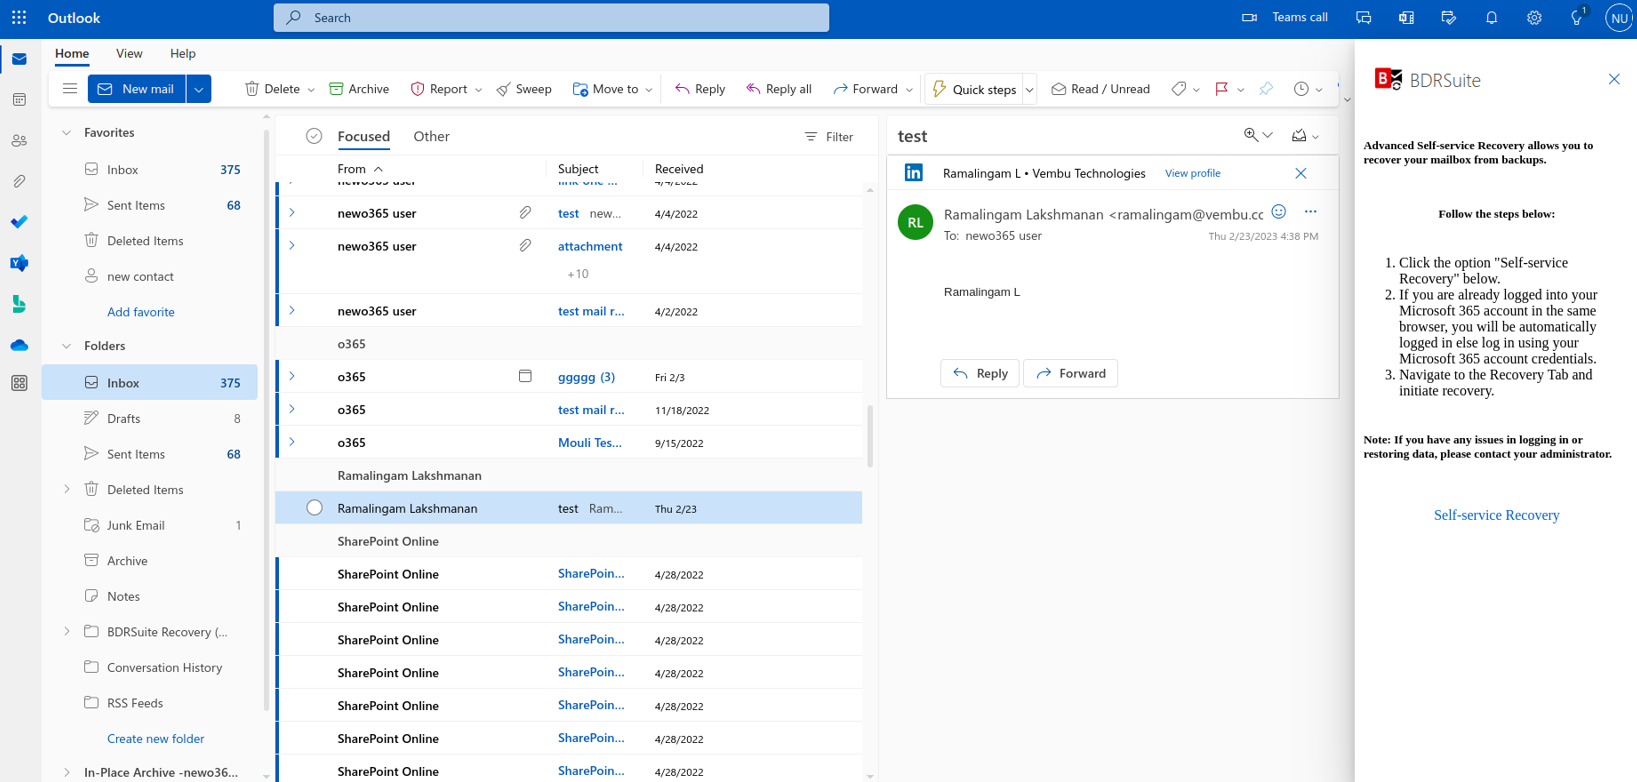Close the LinkedIn profile banner

(x=1301, y=173)
